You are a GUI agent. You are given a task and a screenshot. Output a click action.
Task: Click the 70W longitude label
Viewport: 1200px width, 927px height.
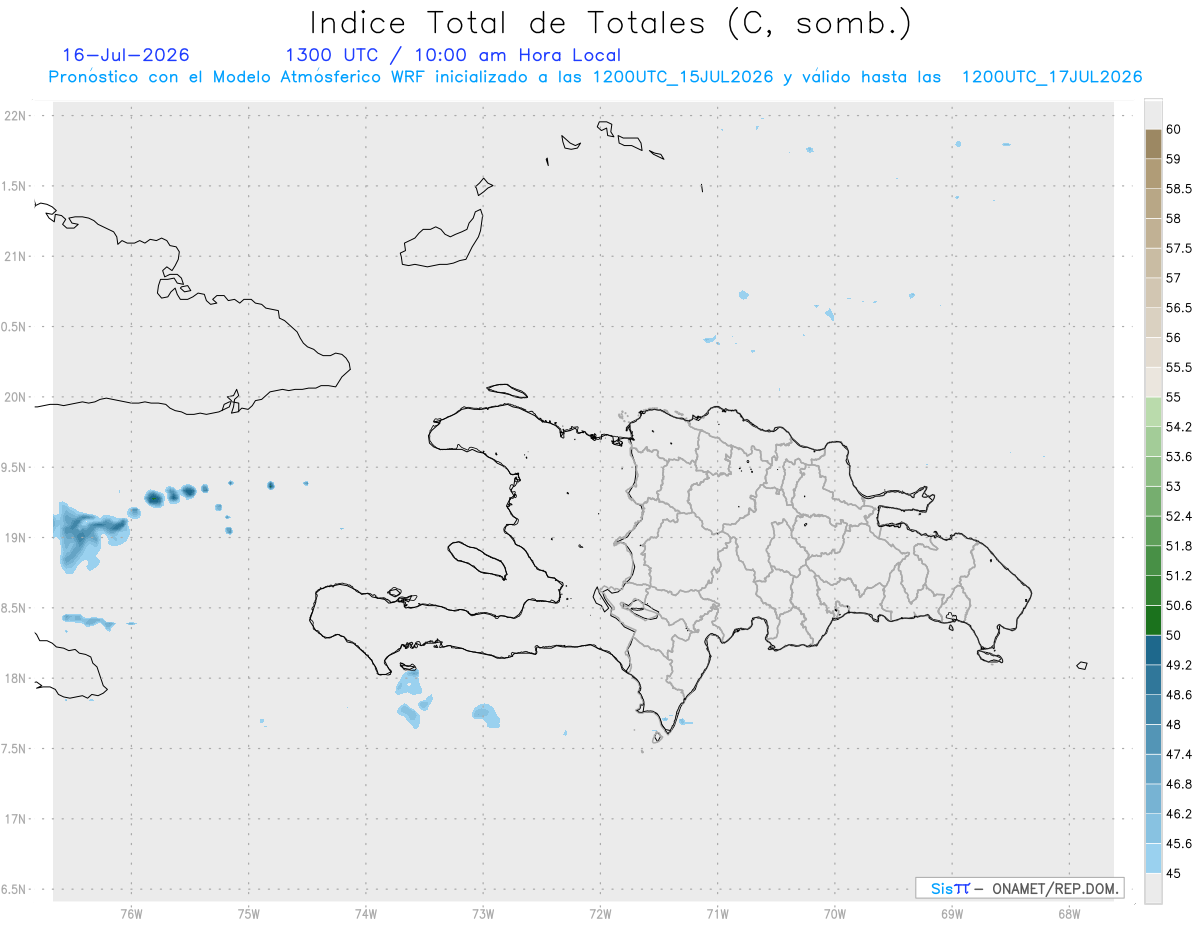tap(835, 914)
